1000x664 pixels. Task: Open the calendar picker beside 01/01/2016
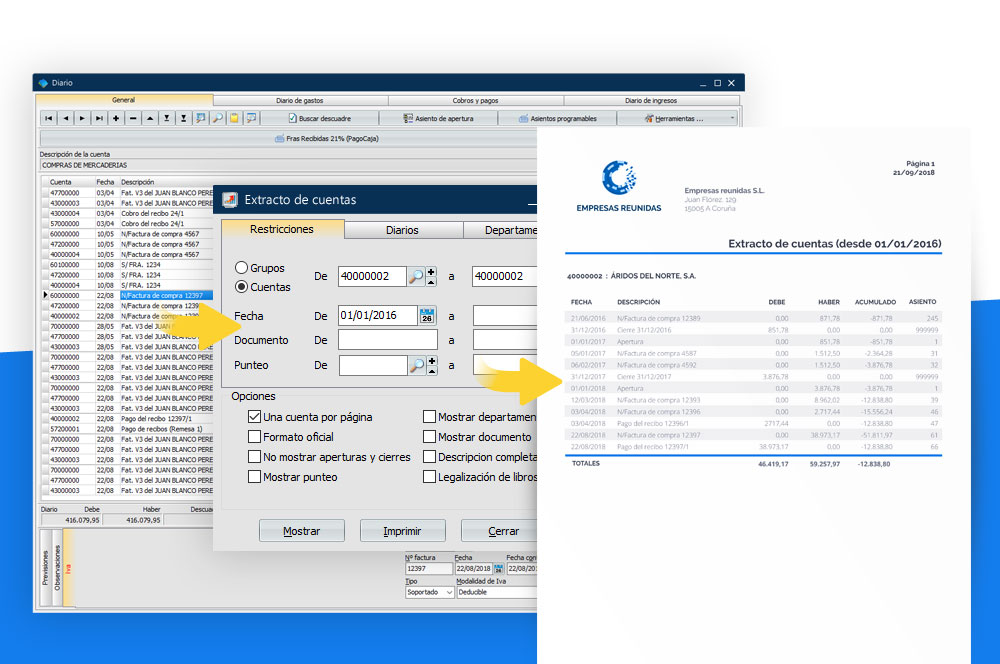(x=427, y=316)
